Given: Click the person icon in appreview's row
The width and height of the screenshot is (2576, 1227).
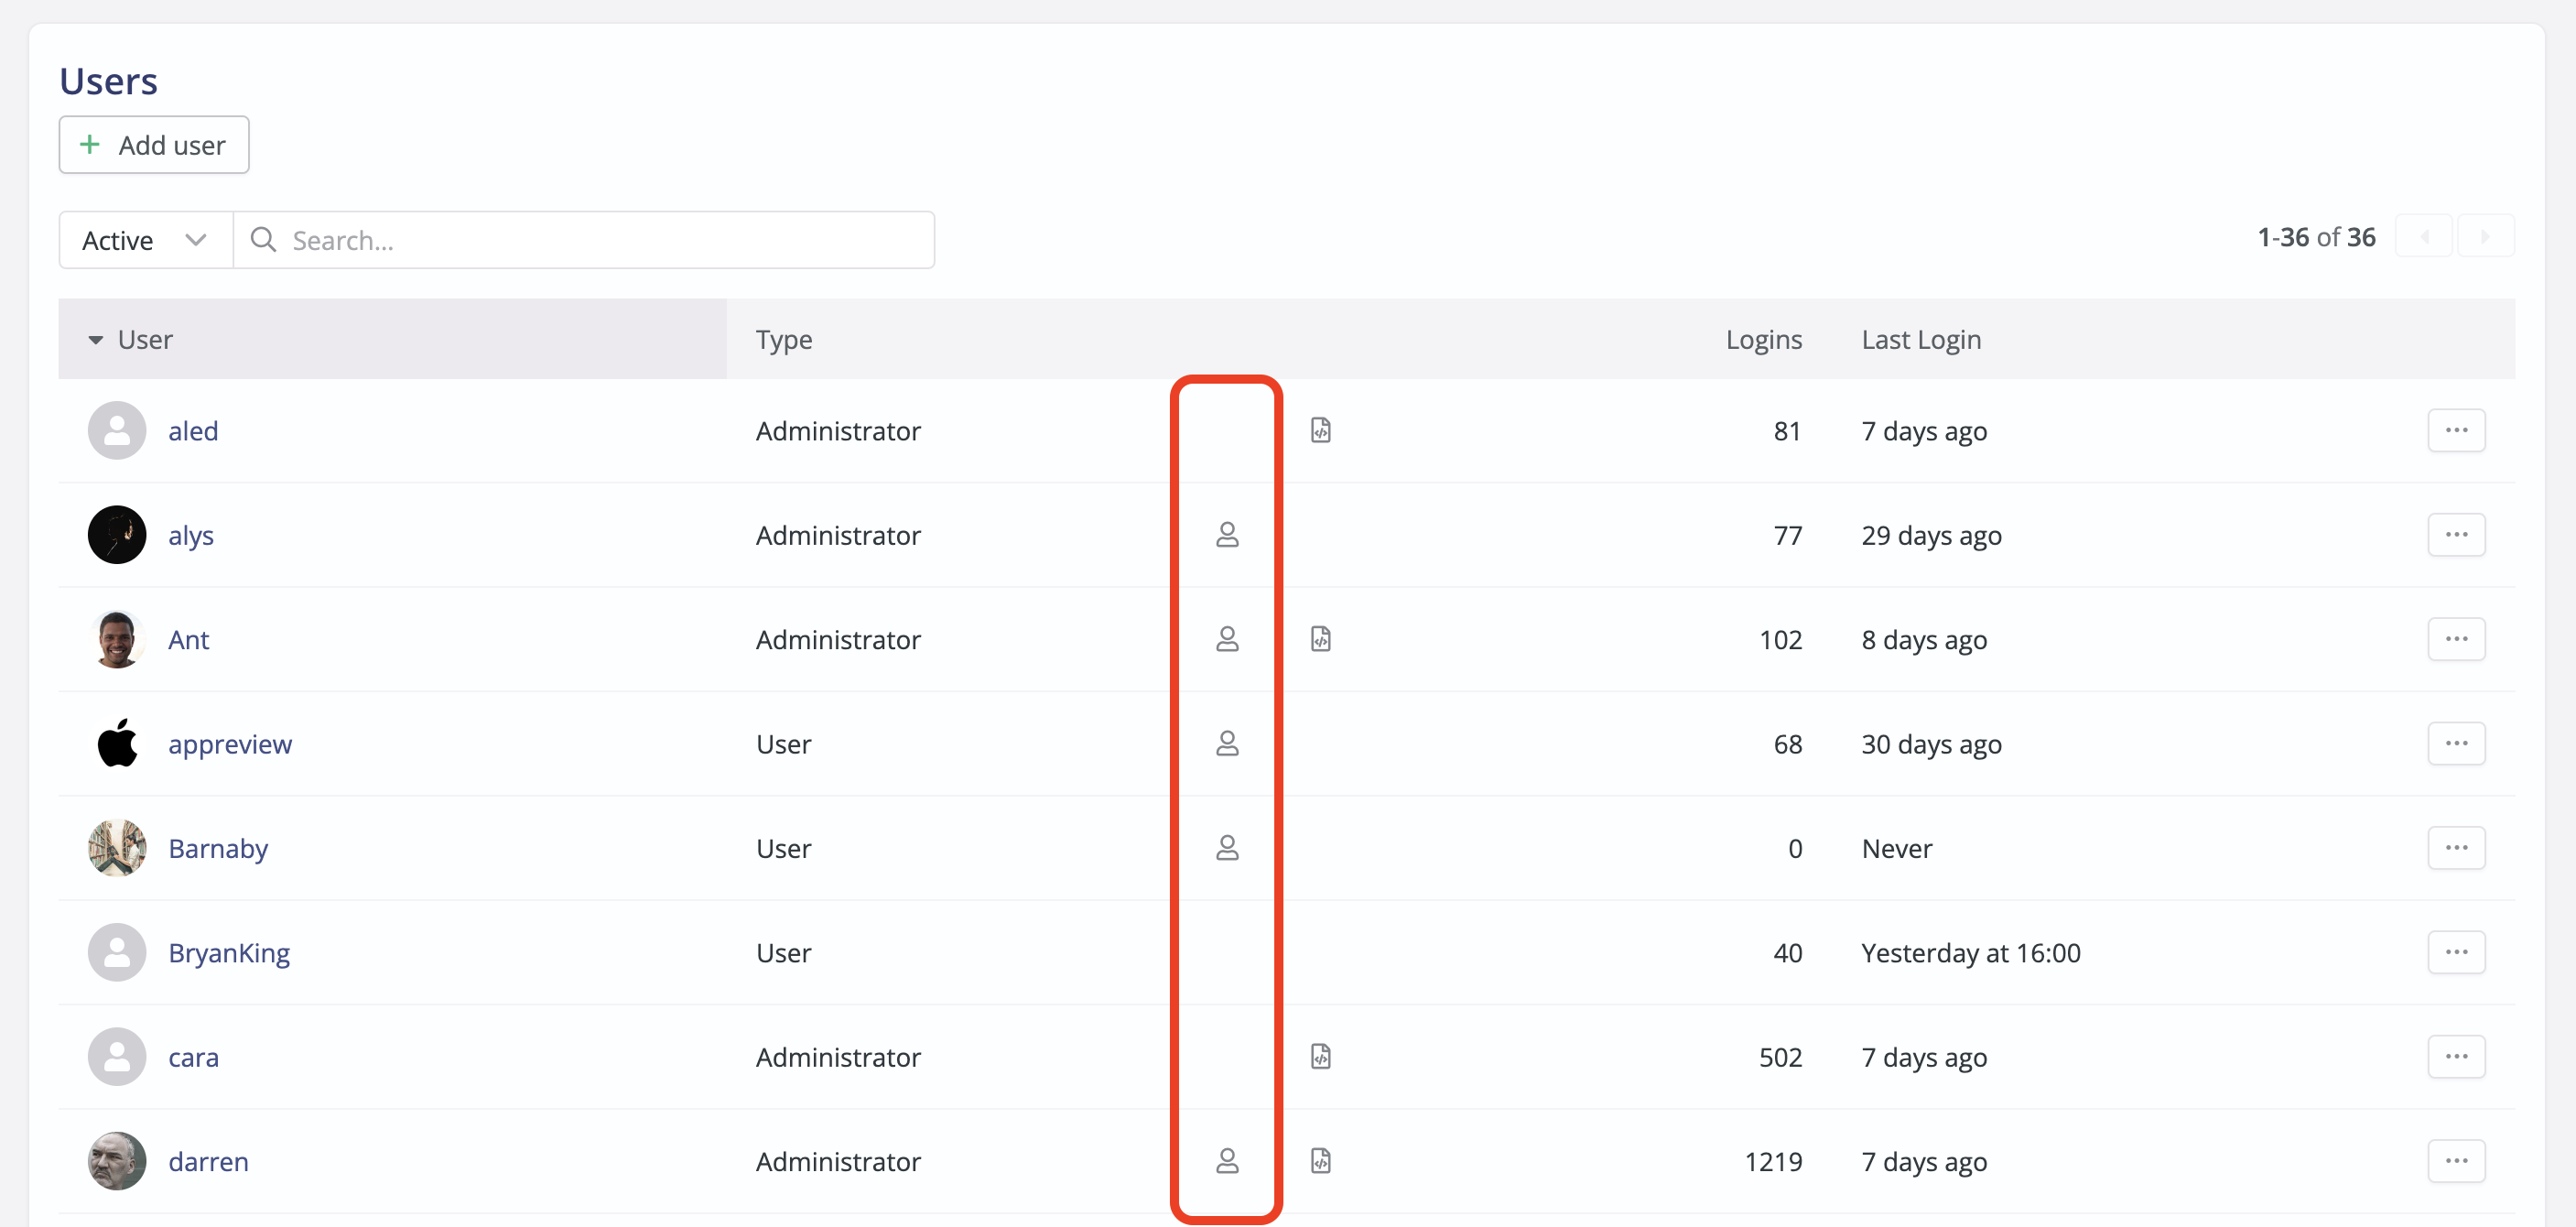Looking at the screenshot, I should tap(1228, 743).
